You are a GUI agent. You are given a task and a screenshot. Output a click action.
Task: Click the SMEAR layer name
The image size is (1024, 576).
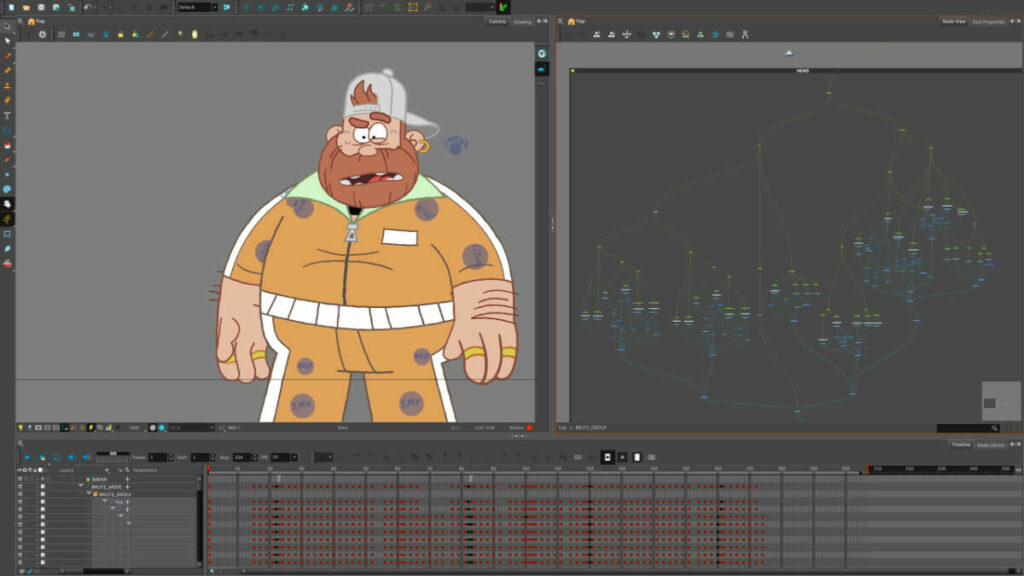pos(99,479)
